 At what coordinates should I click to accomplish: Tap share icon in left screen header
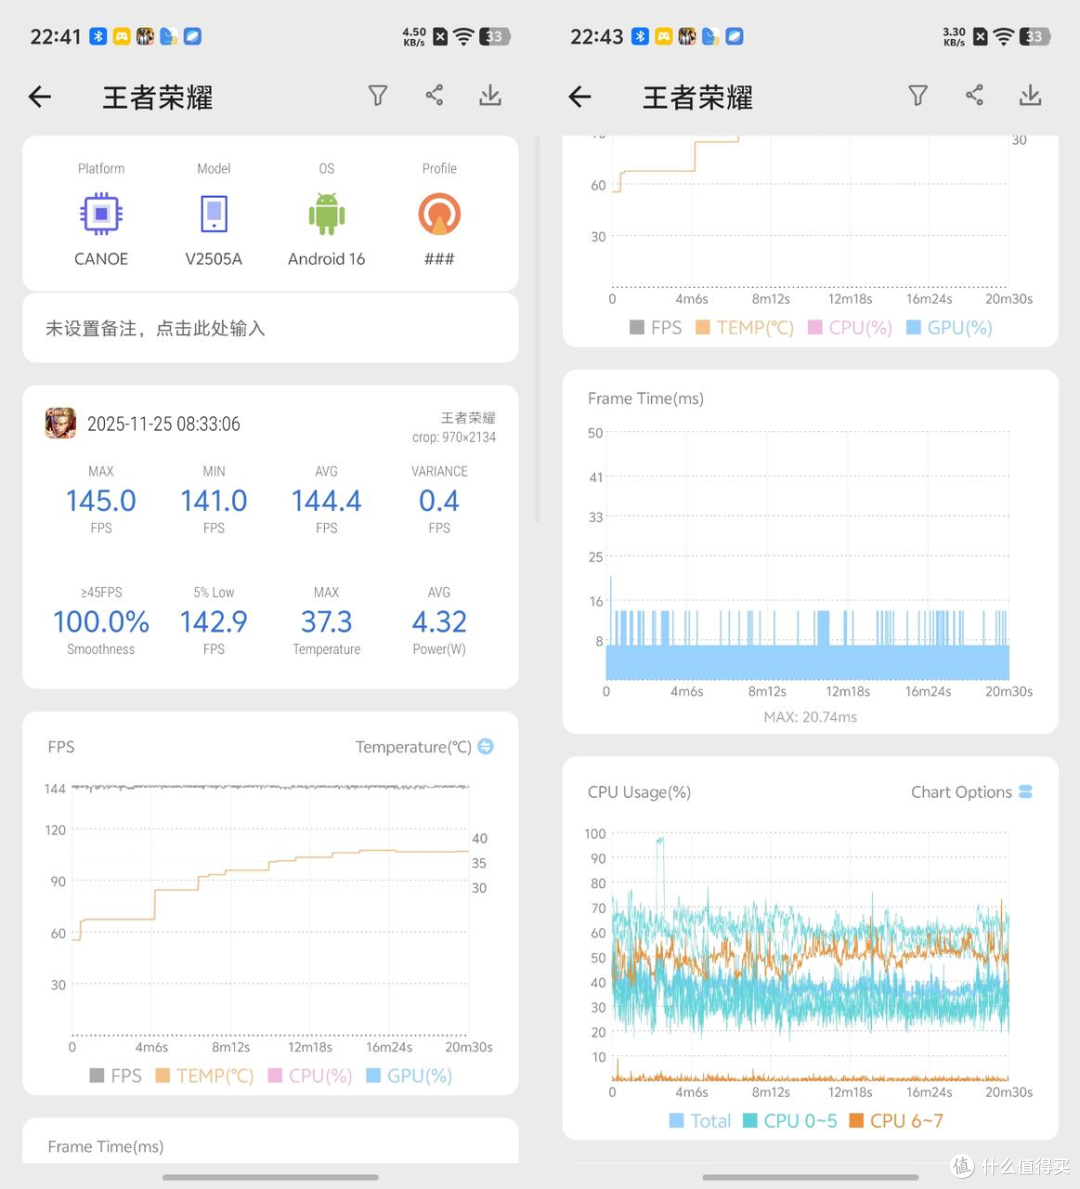coord(434,95)
